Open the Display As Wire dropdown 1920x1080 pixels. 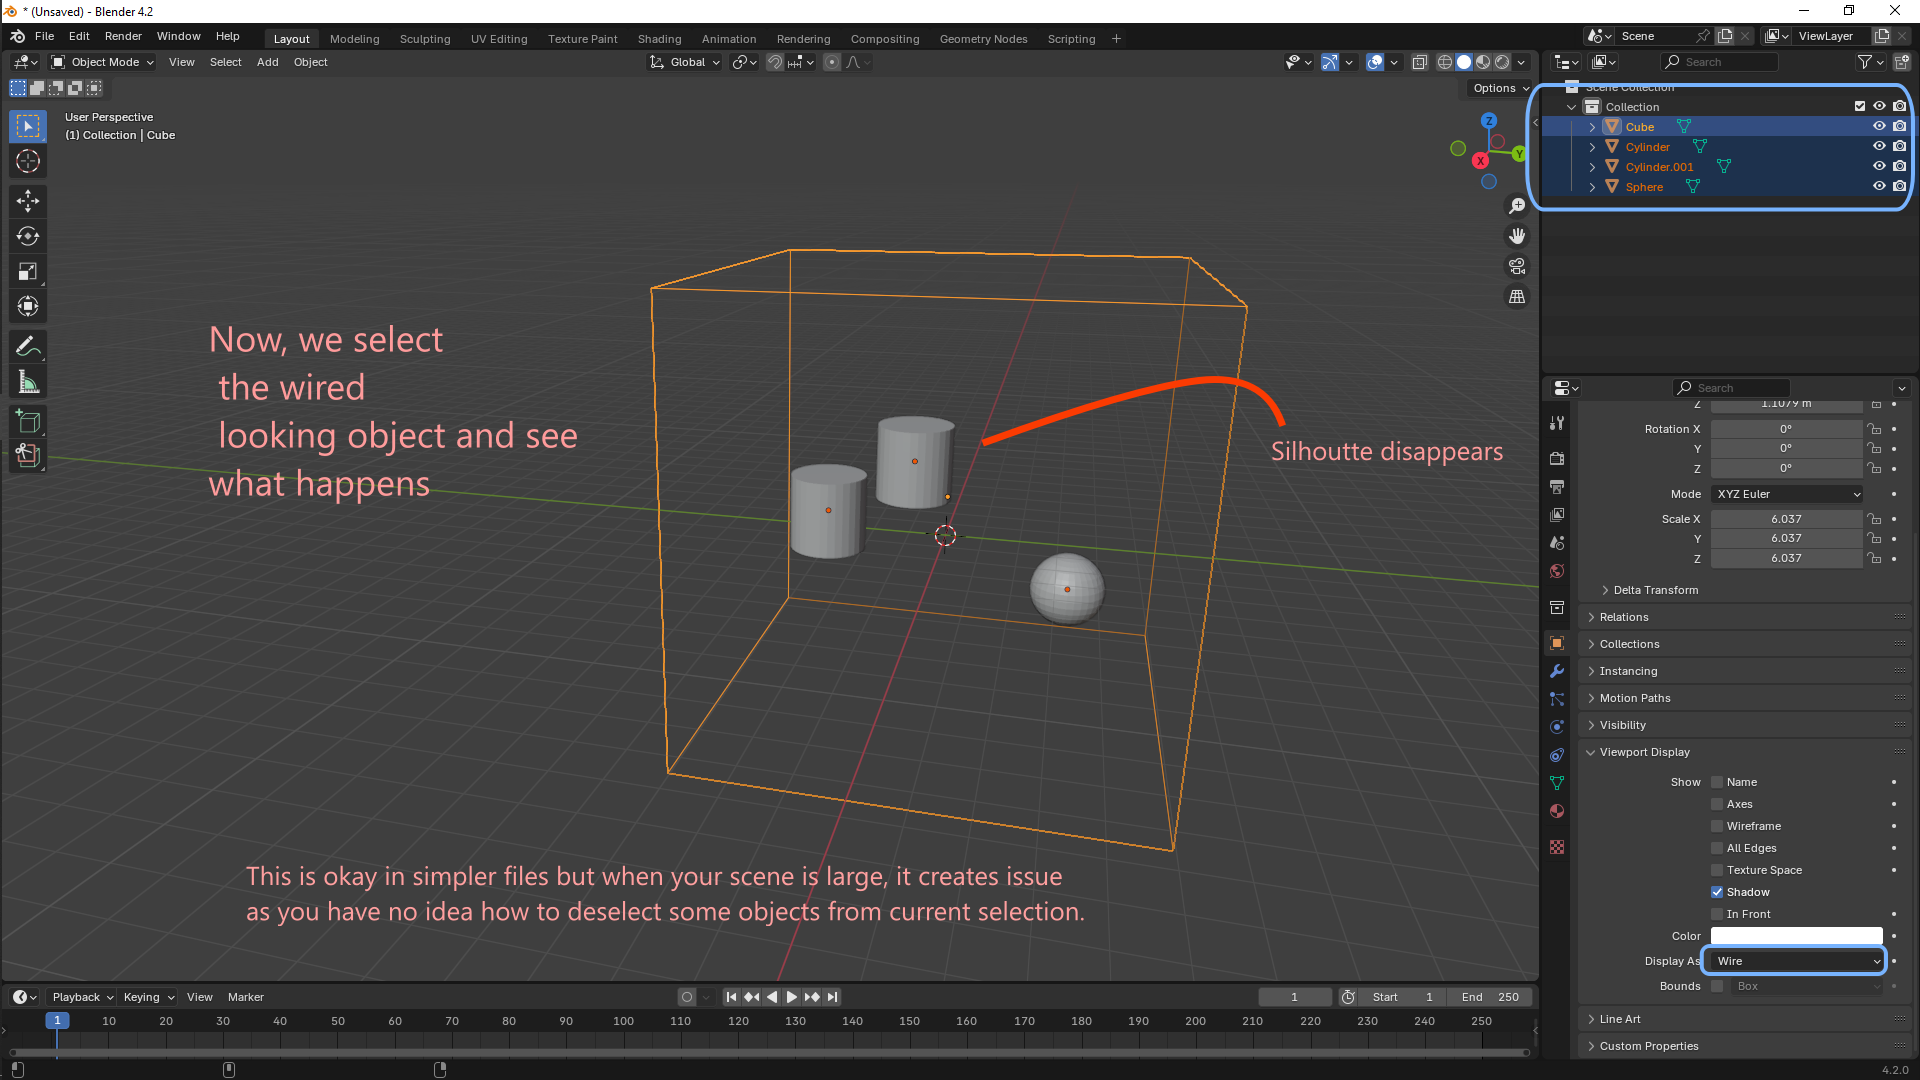pos(1796,961)
